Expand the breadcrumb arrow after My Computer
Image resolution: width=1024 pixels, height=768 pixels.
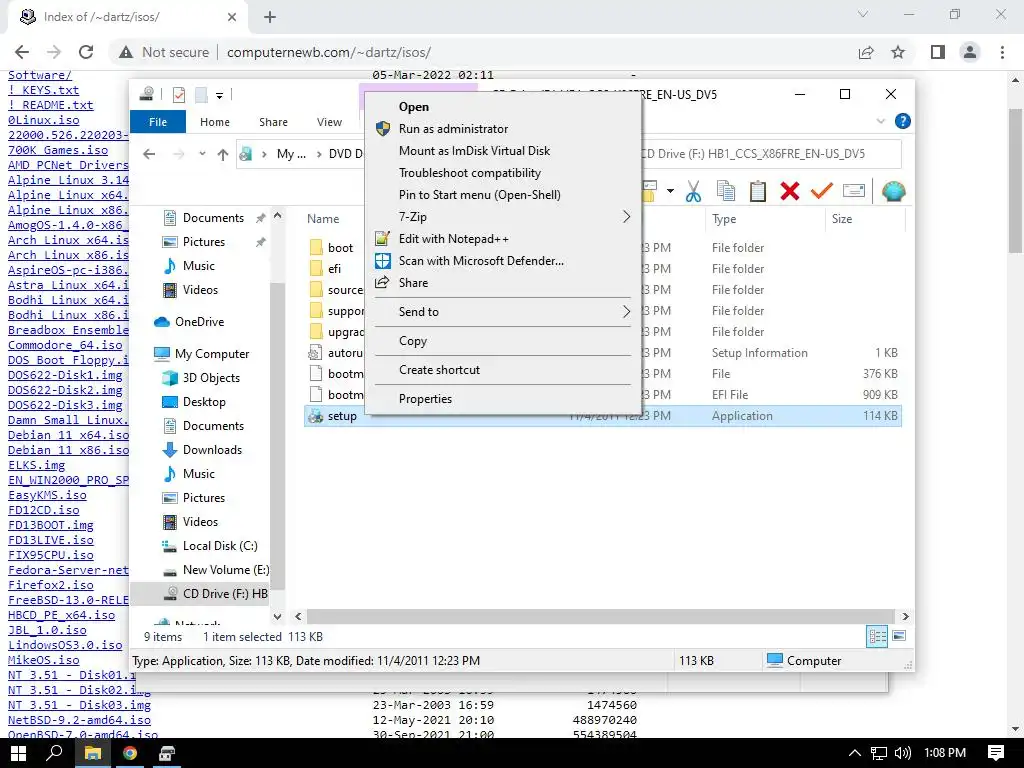[319, 154]
